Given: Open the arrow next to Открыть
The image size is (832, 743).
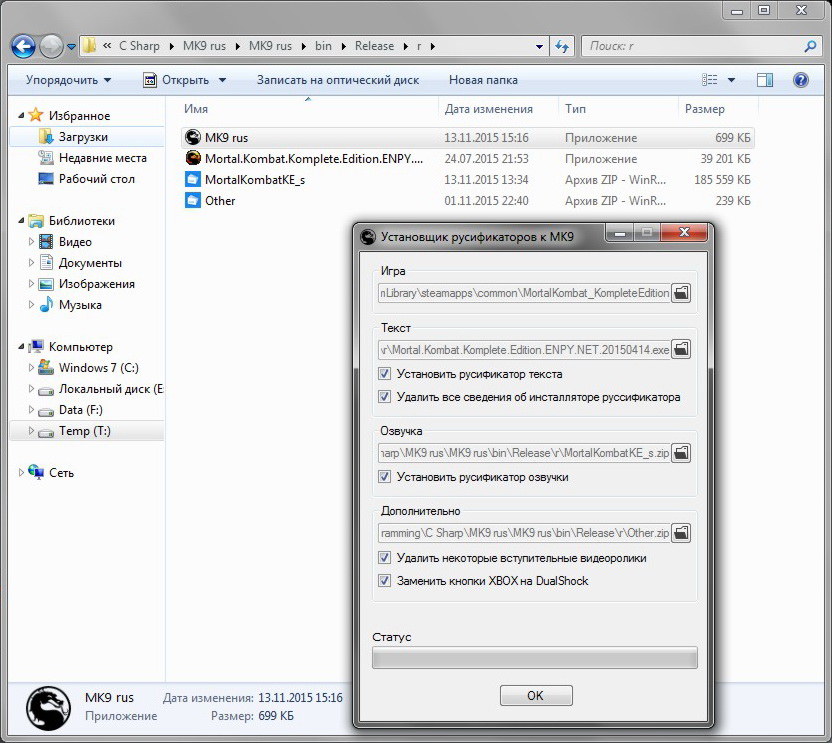Looking at the screenshot, I should (222, 80).
